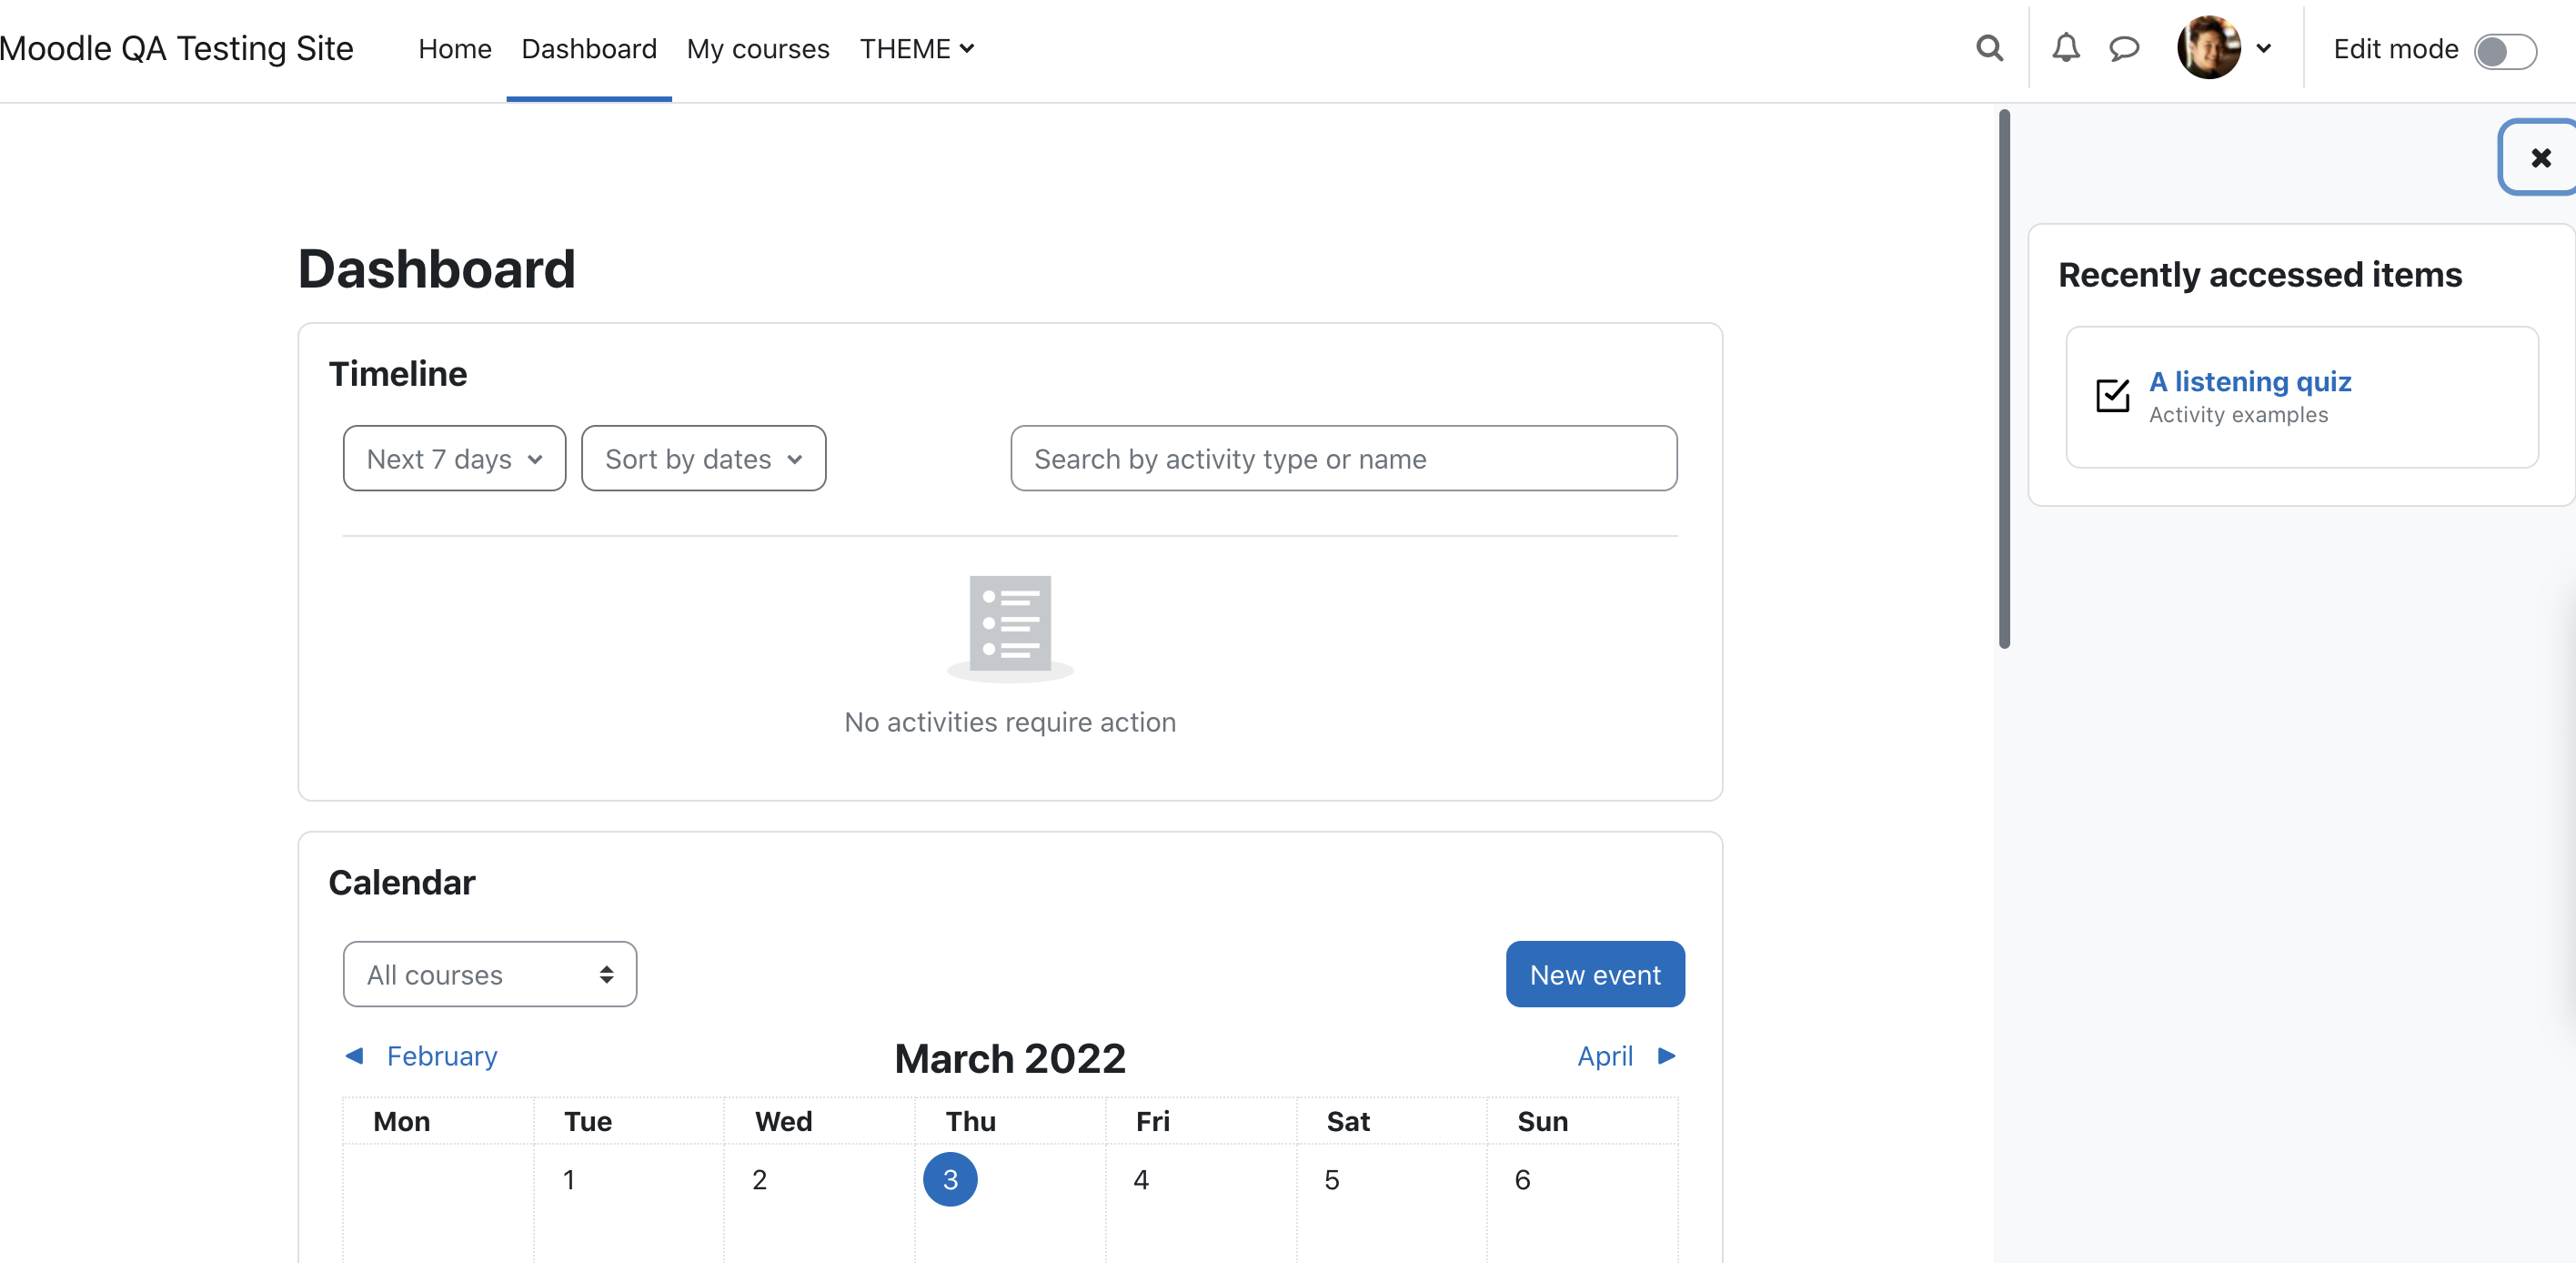Click the Calendar block heading

pos(402,881)
